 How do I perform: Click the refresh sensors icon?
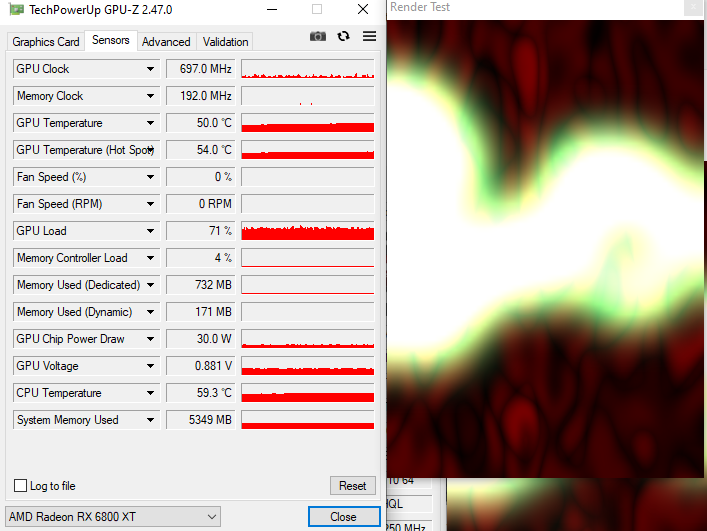pyautogui.click(x=344, y=36)
